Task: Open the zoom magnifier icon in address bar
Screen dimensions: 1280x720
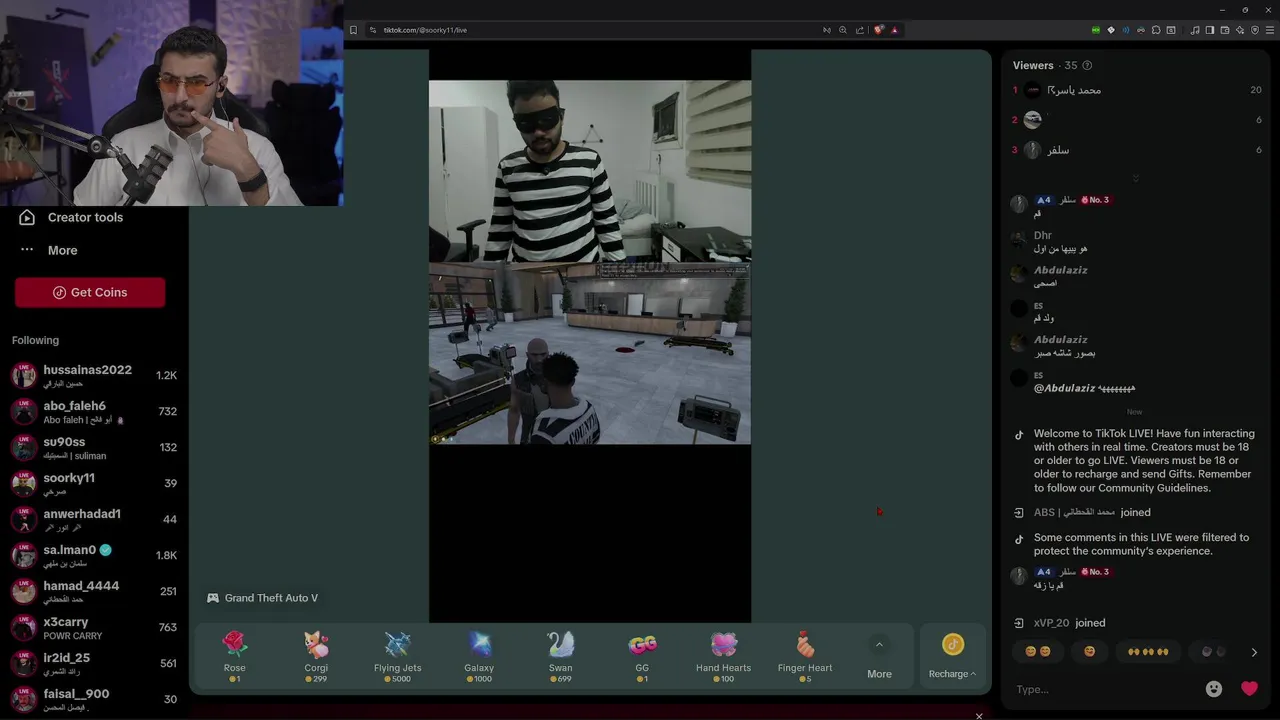Action: tap(843, 30)
